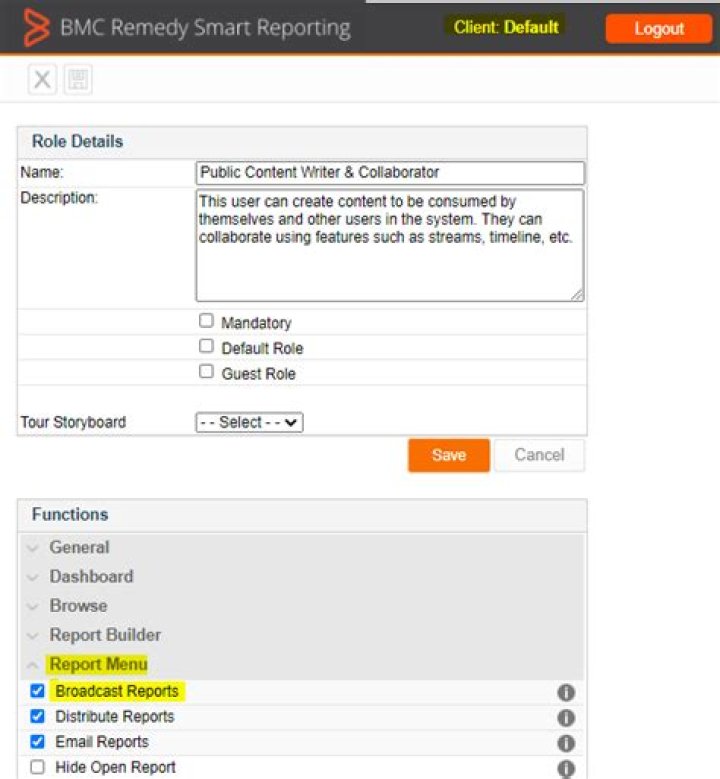Viewport: 720px width, 779px height.
Task: Click the X close icon in toolbar
Action: [x=42, y=79]
